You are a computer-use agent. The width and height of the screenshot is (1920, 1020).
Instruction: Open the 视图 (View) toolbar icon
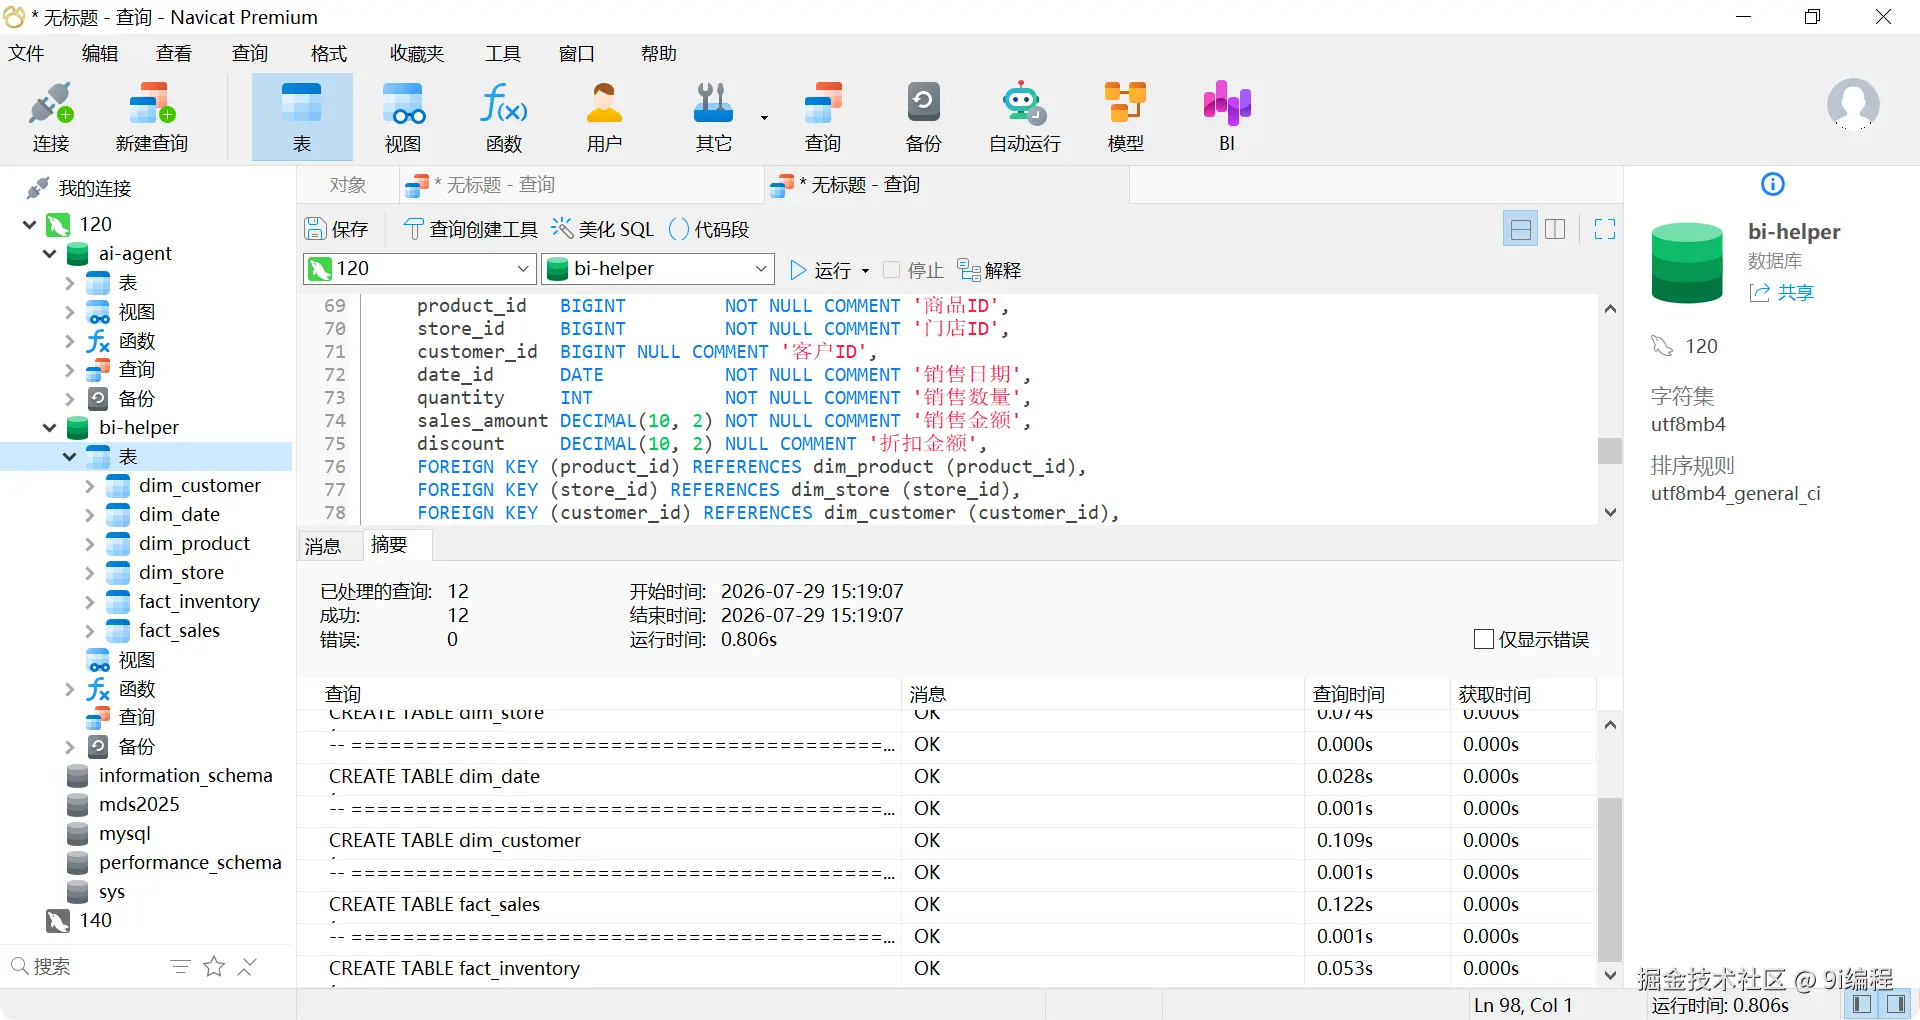(403, 117)
